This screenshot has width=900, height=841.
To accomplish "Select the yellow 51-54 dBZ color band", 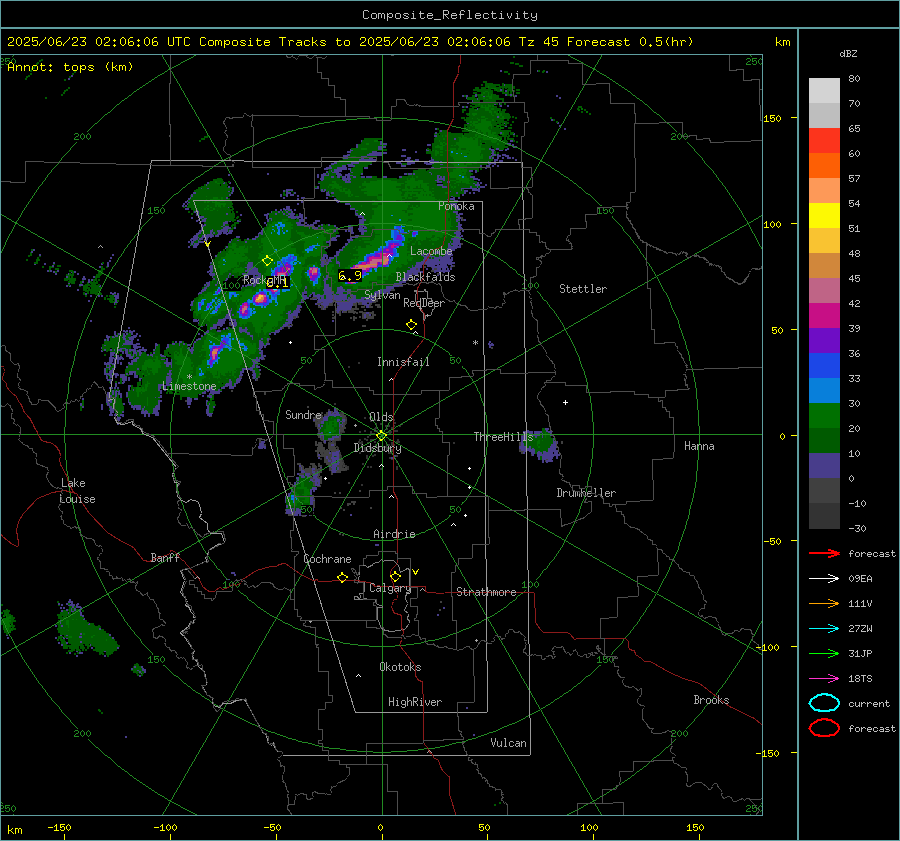I will [824, 216].
